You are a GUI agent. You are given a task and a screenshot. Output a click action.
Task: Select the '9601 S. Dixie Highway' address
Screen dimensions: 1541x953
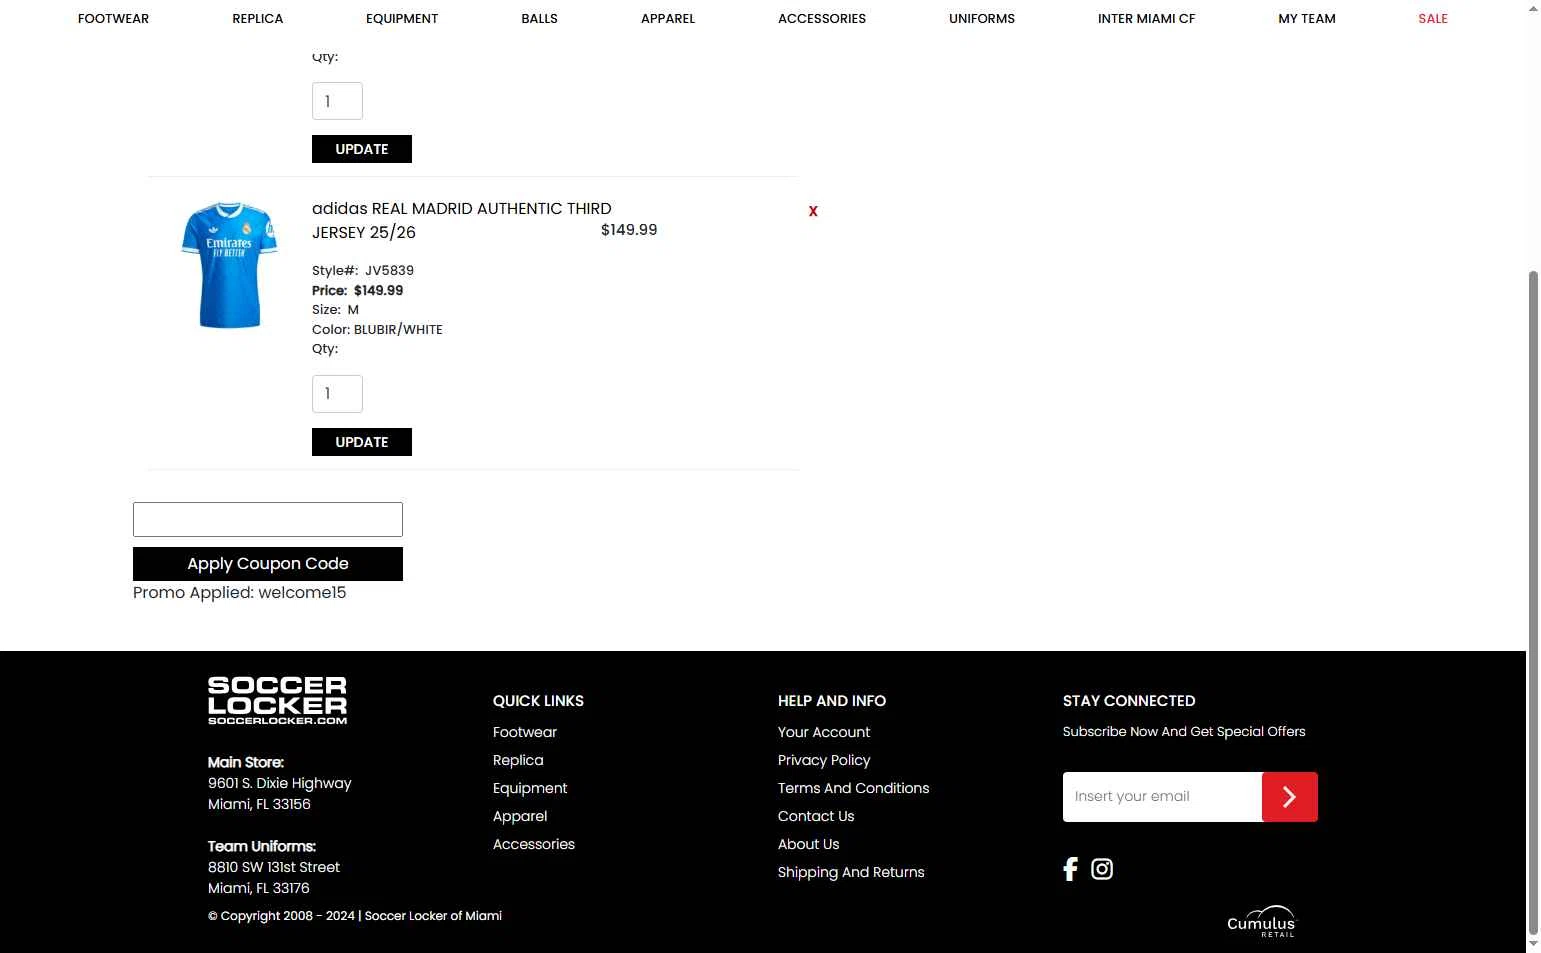pyautogui.click(x=280, y=783)
